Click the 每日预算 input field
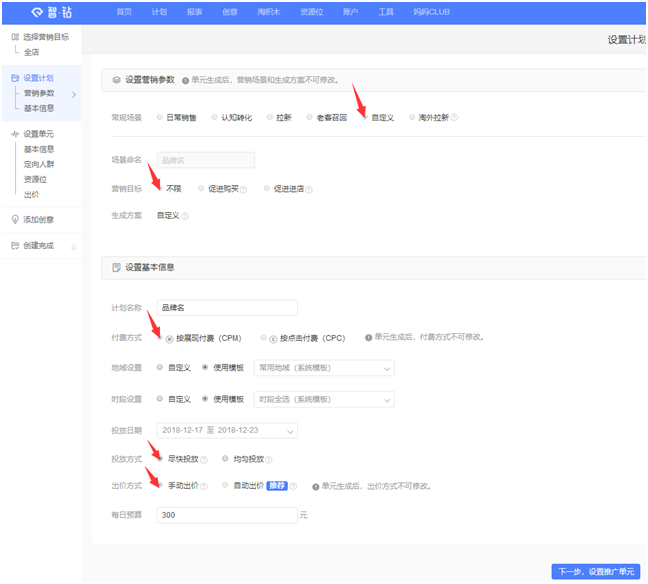The height and width of the screenshot is (584, 648). click(x=226, y=515)
